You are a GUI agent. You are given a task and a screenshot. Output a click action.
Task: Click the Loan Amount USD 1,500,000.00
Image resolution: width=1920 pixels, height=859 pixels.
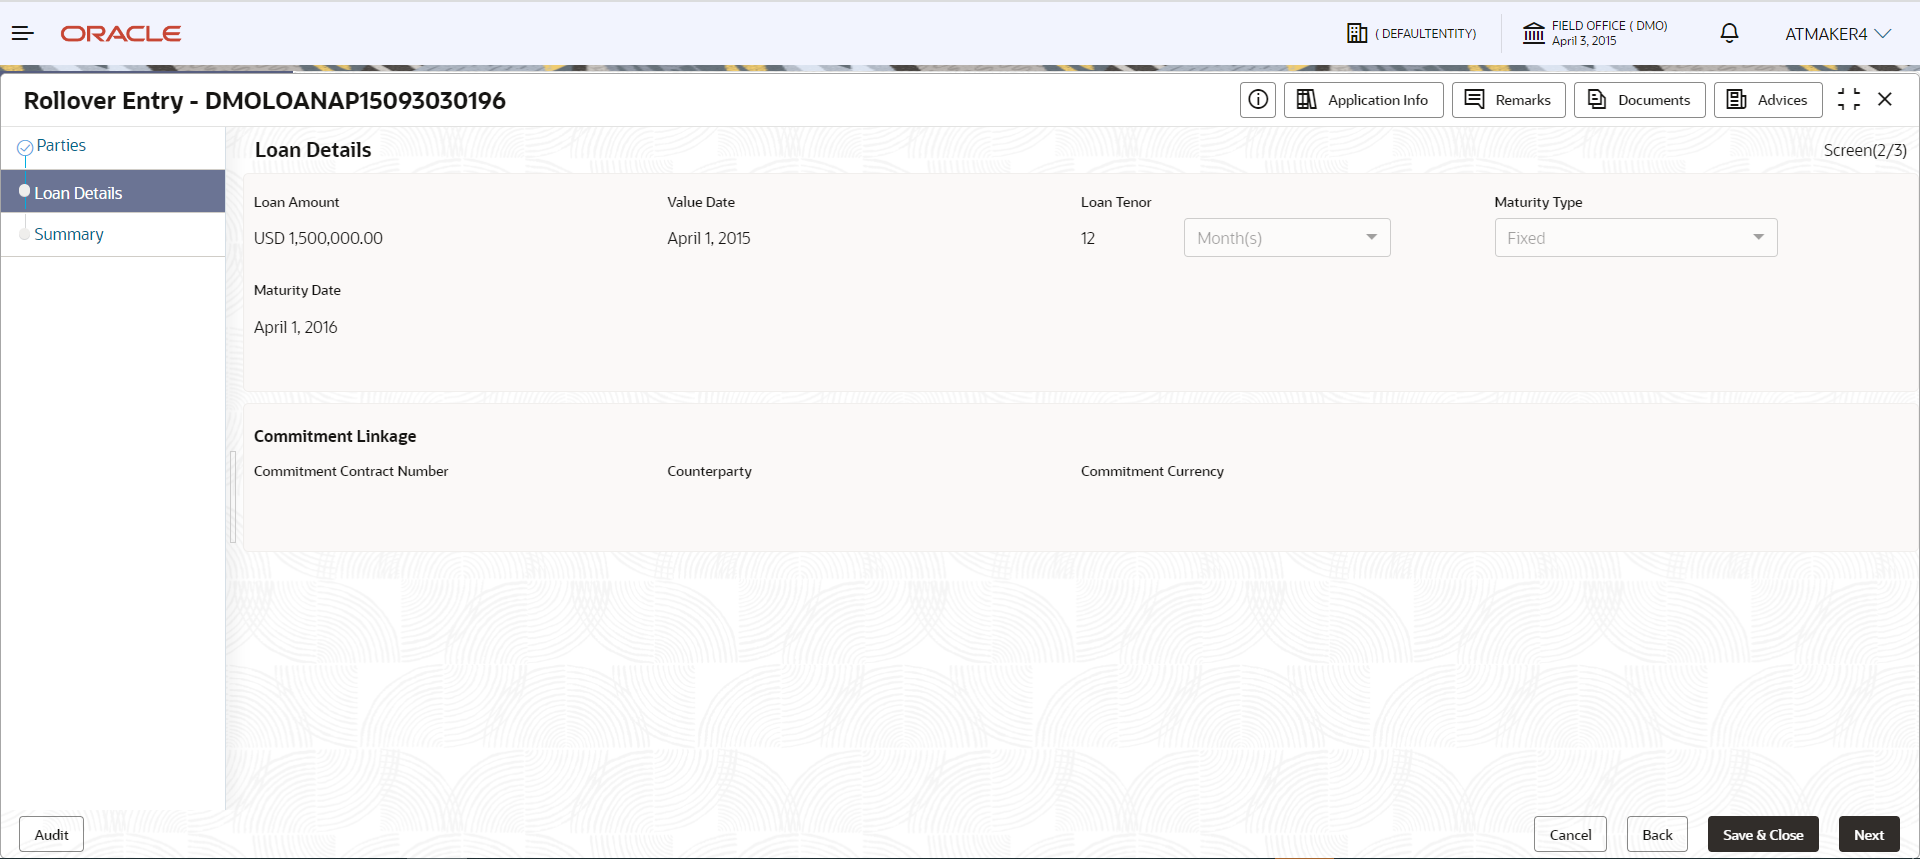318,238
